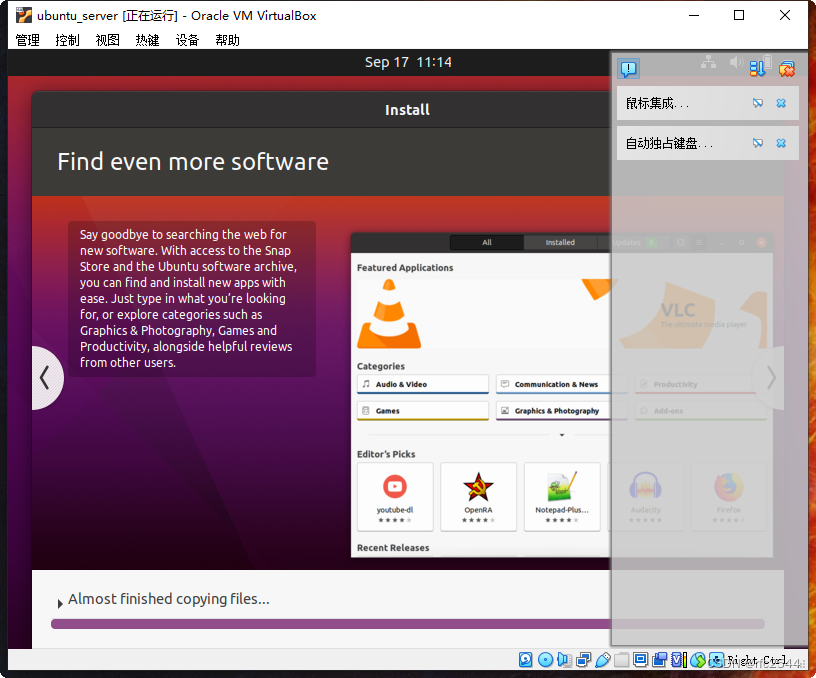
Task: Select the Audio & Video category
Action: tap(423, 384)
